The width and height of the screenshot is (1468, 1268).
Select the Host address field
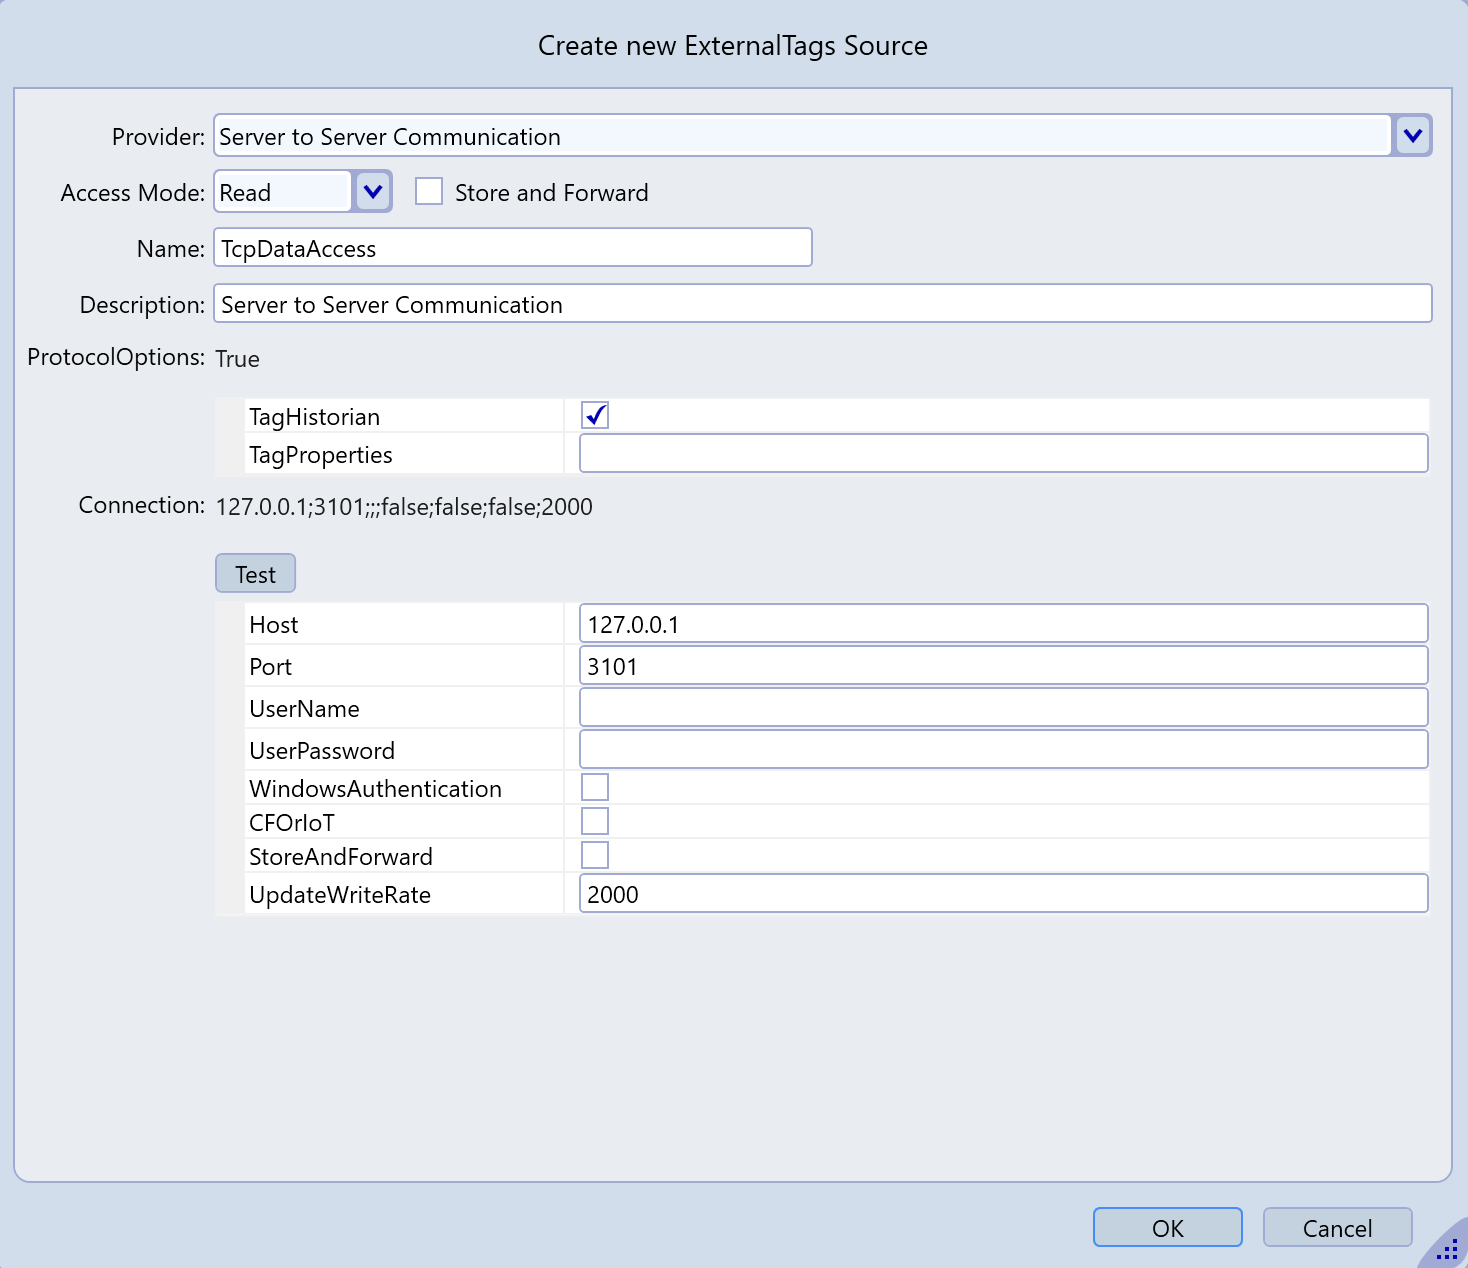click(x=1003, y=624)
